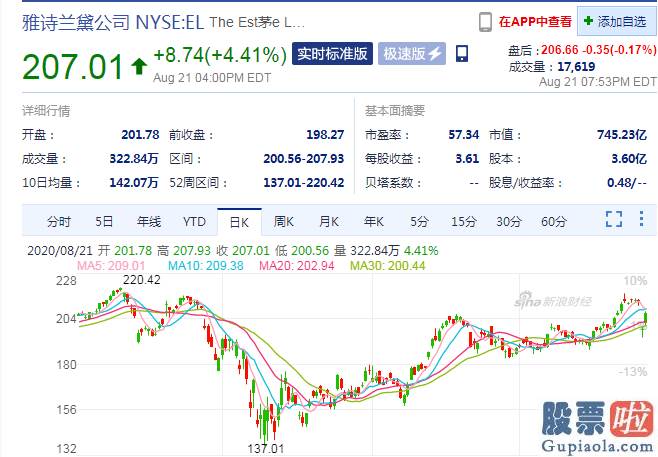The width and height of the screenshot is (658, 457).
Task: Click the volume value 322.84万 in details
Action: click(x=134, y=159)
